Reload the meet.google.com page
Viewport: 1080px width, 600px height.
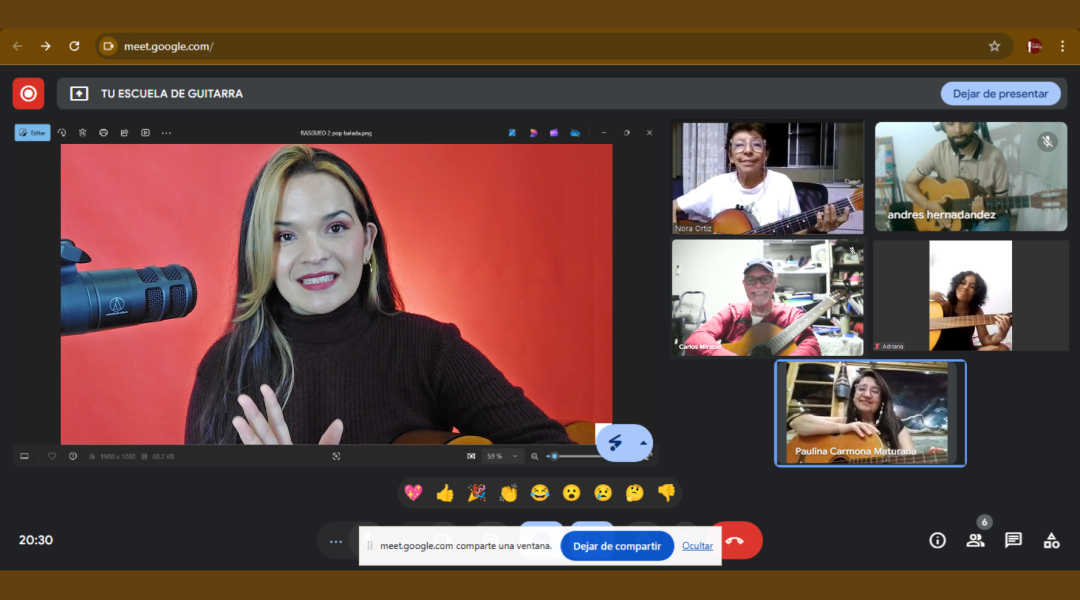(74, 46)
